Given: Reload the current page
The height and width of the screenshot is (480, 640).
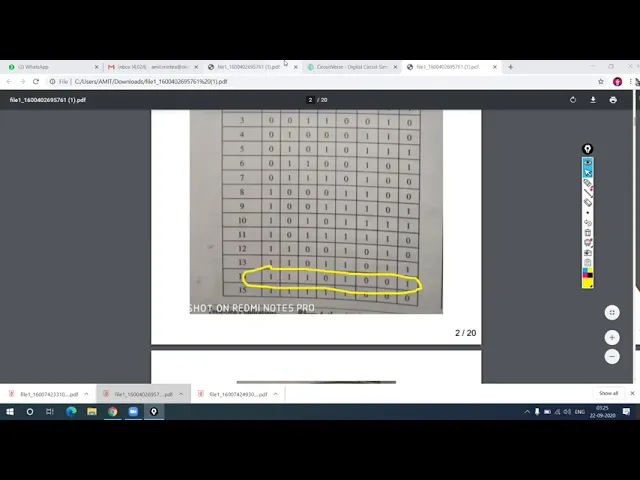Looking at the screenshot, I should click(x=36, y=82).
